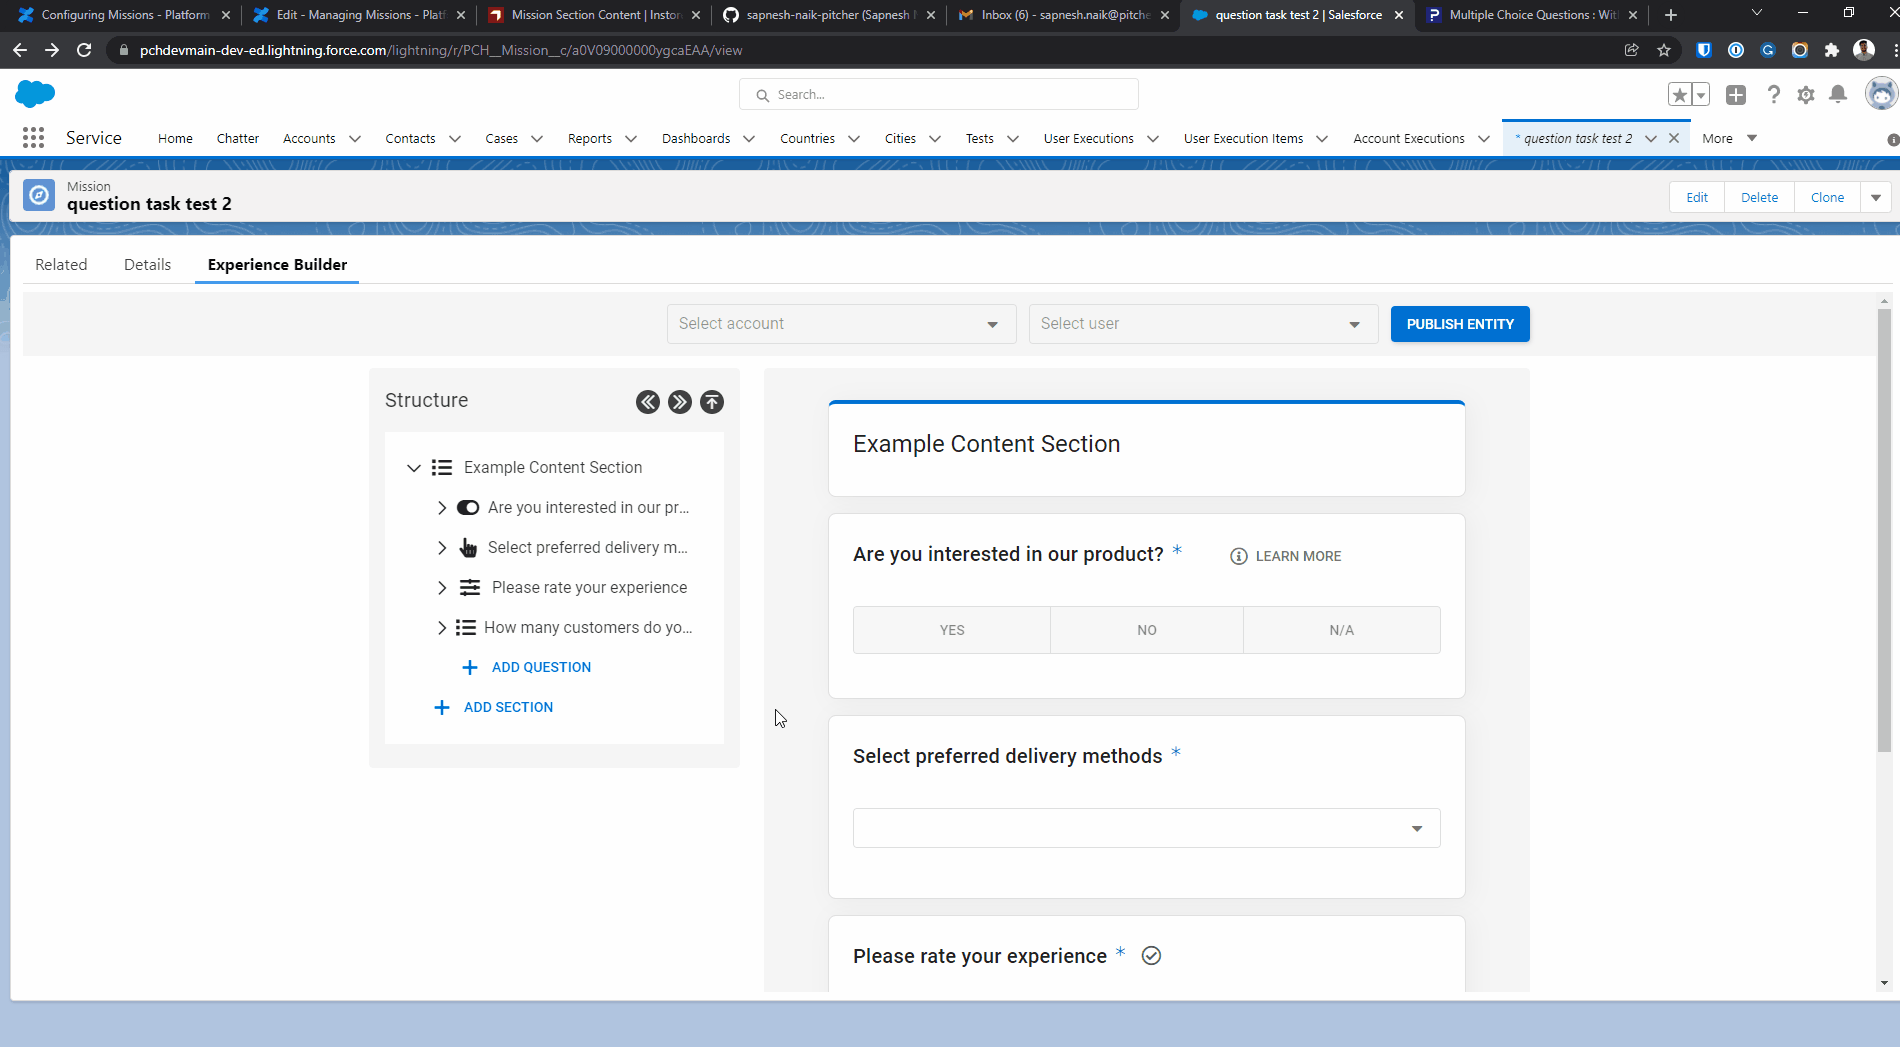Click collapse all double-left arrow icon

point(647,402)
